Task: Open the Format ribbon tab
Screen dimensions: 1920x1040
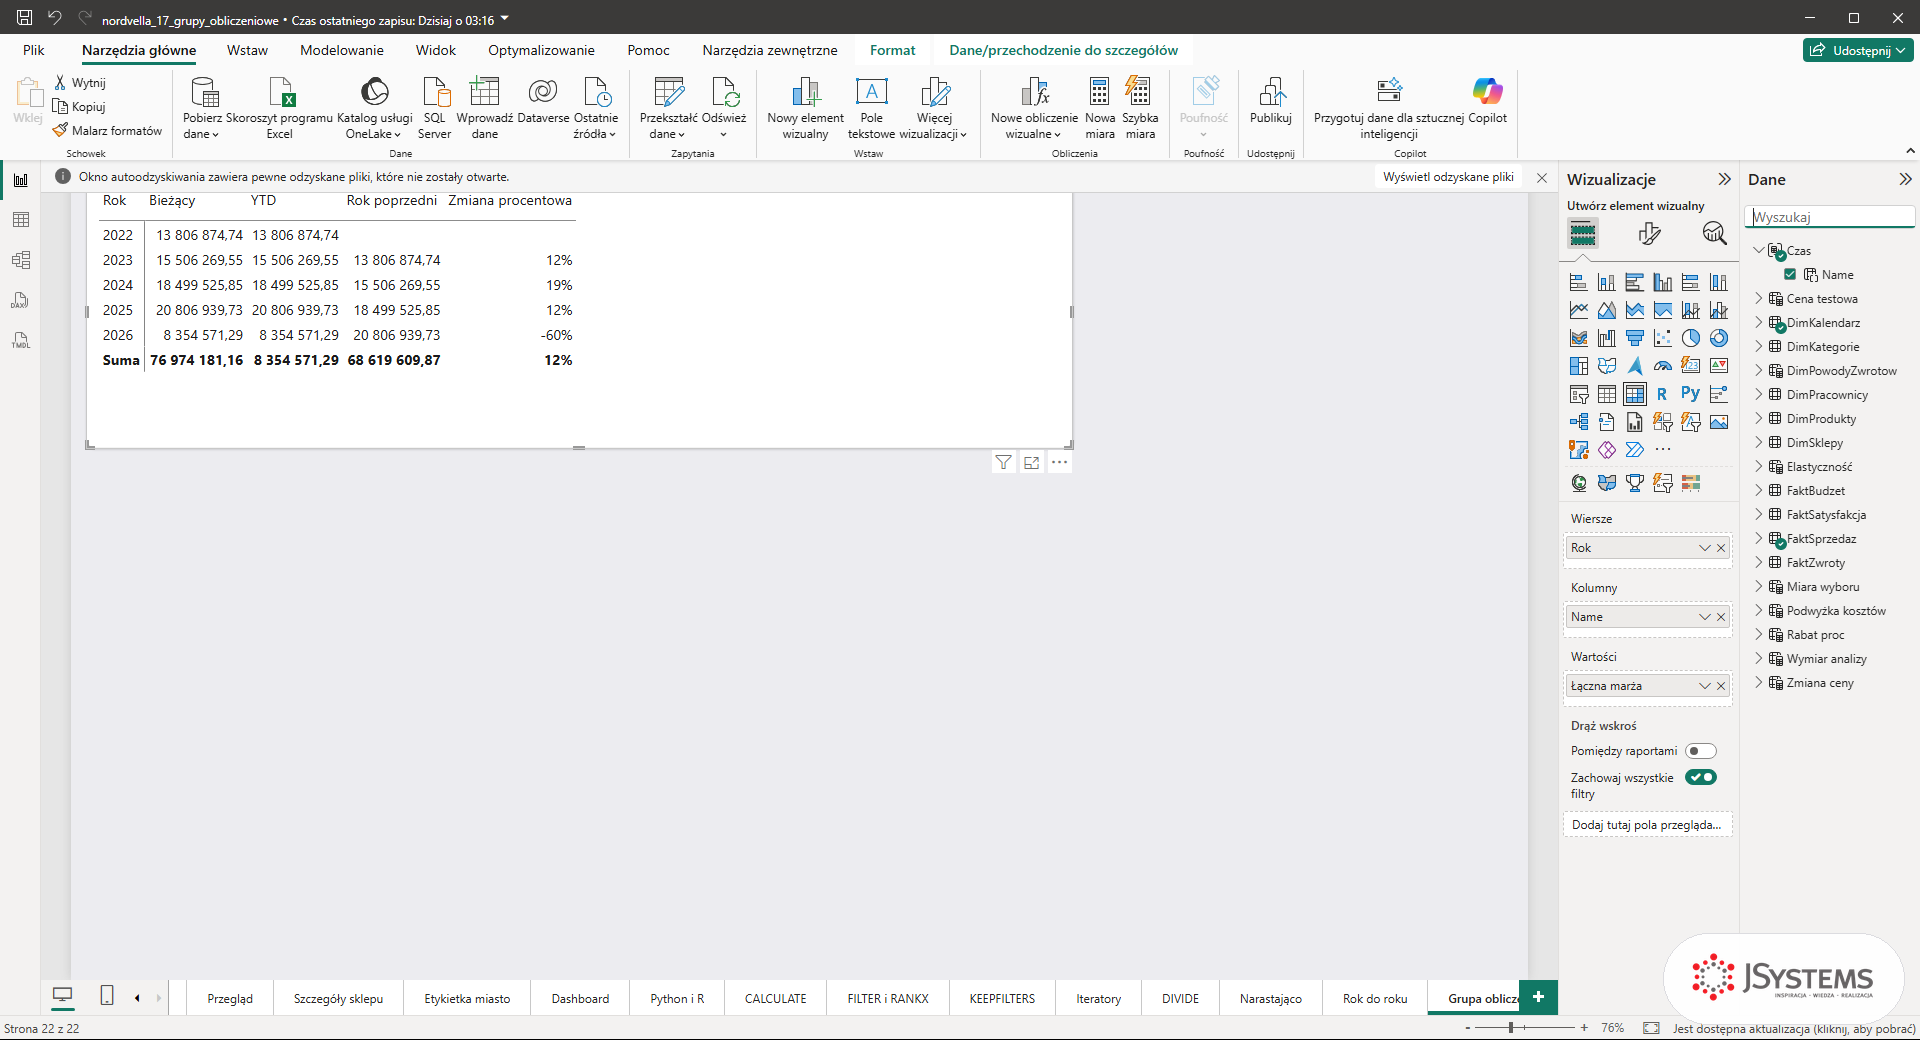Action: tap(892, 50)
